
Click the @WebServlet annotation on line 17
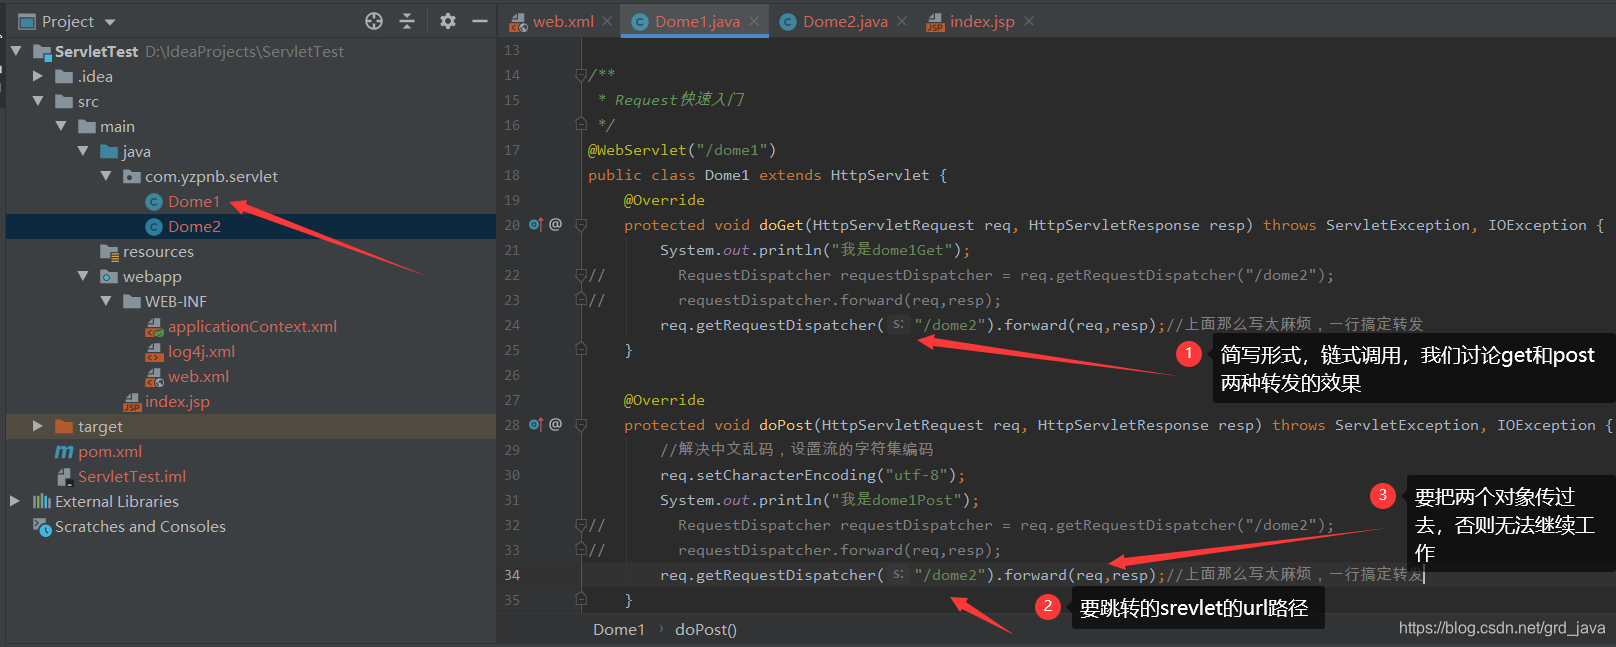[x=637, y=150]
